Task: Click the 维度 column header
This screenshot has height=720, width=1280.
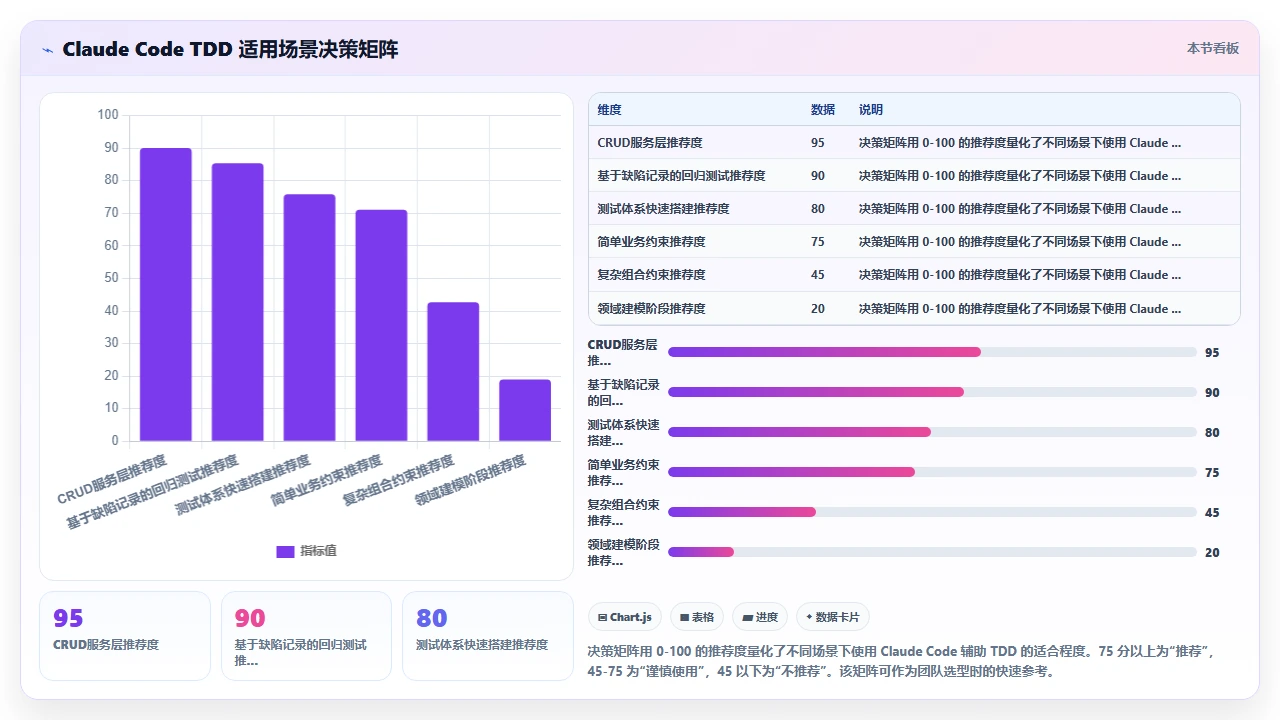Action: point(609,110)
